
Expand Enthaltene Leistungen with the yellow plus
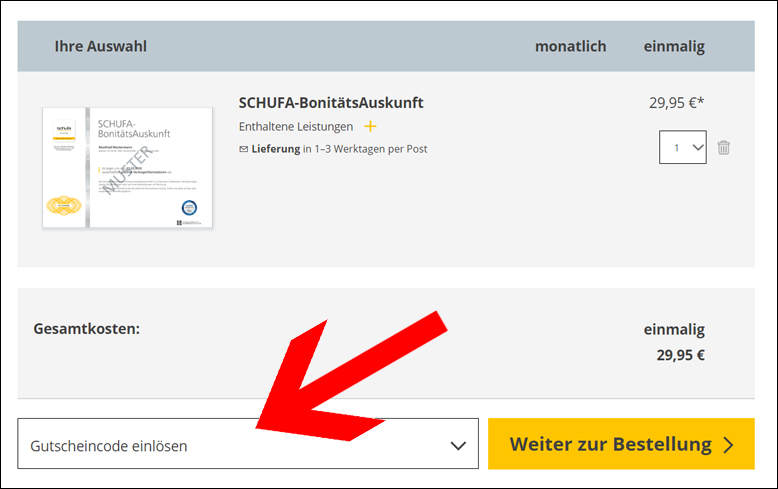point(370,126)
